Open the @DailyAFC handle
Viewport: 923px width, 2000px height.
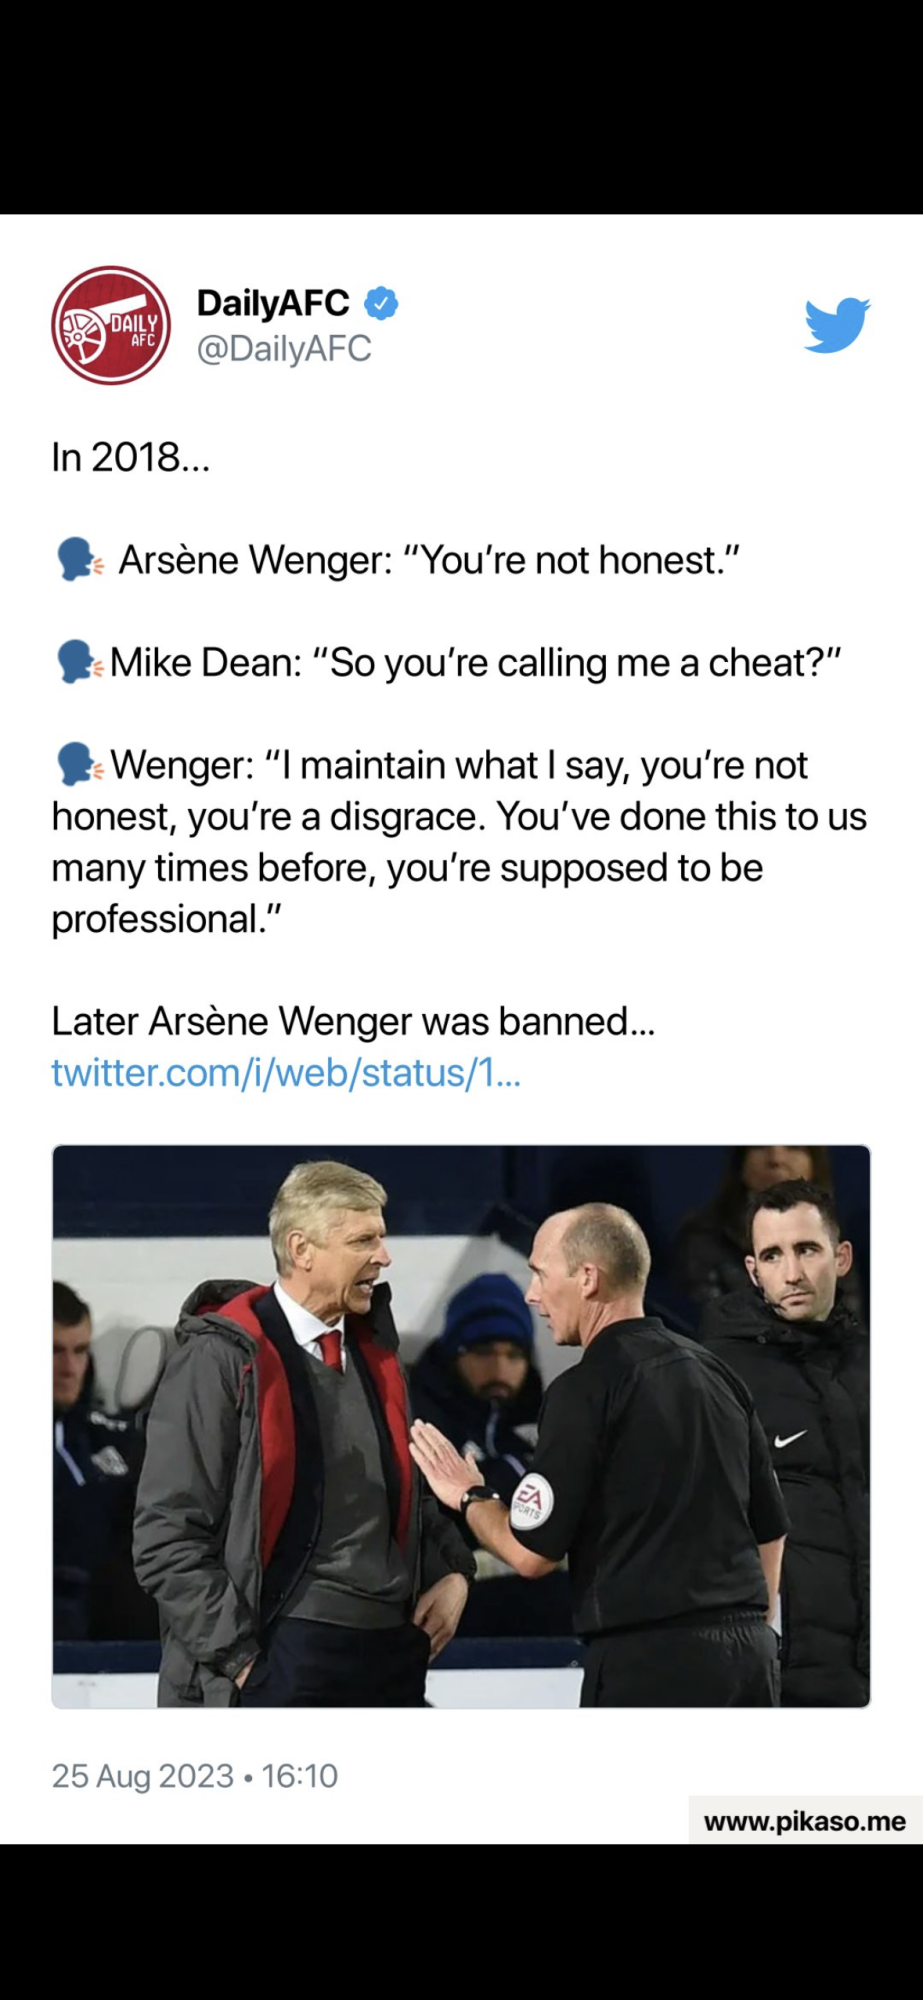pos(284,348)
